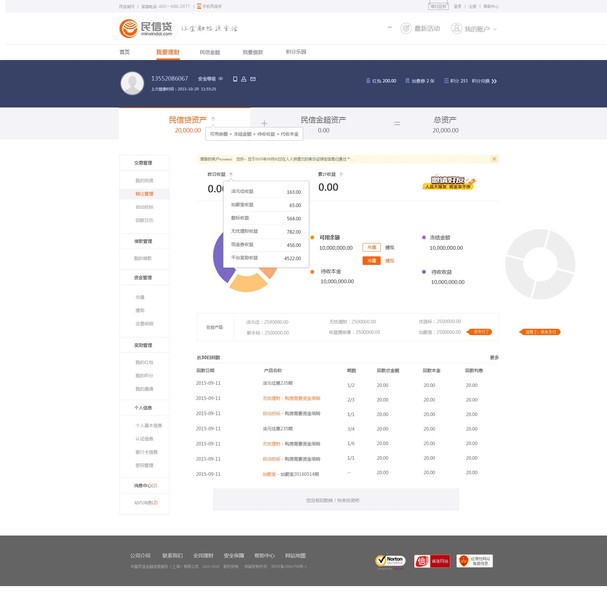Click help icon beside 昨日收益
The width and height of the screenshot is (607, 600).
coord(231,174)
